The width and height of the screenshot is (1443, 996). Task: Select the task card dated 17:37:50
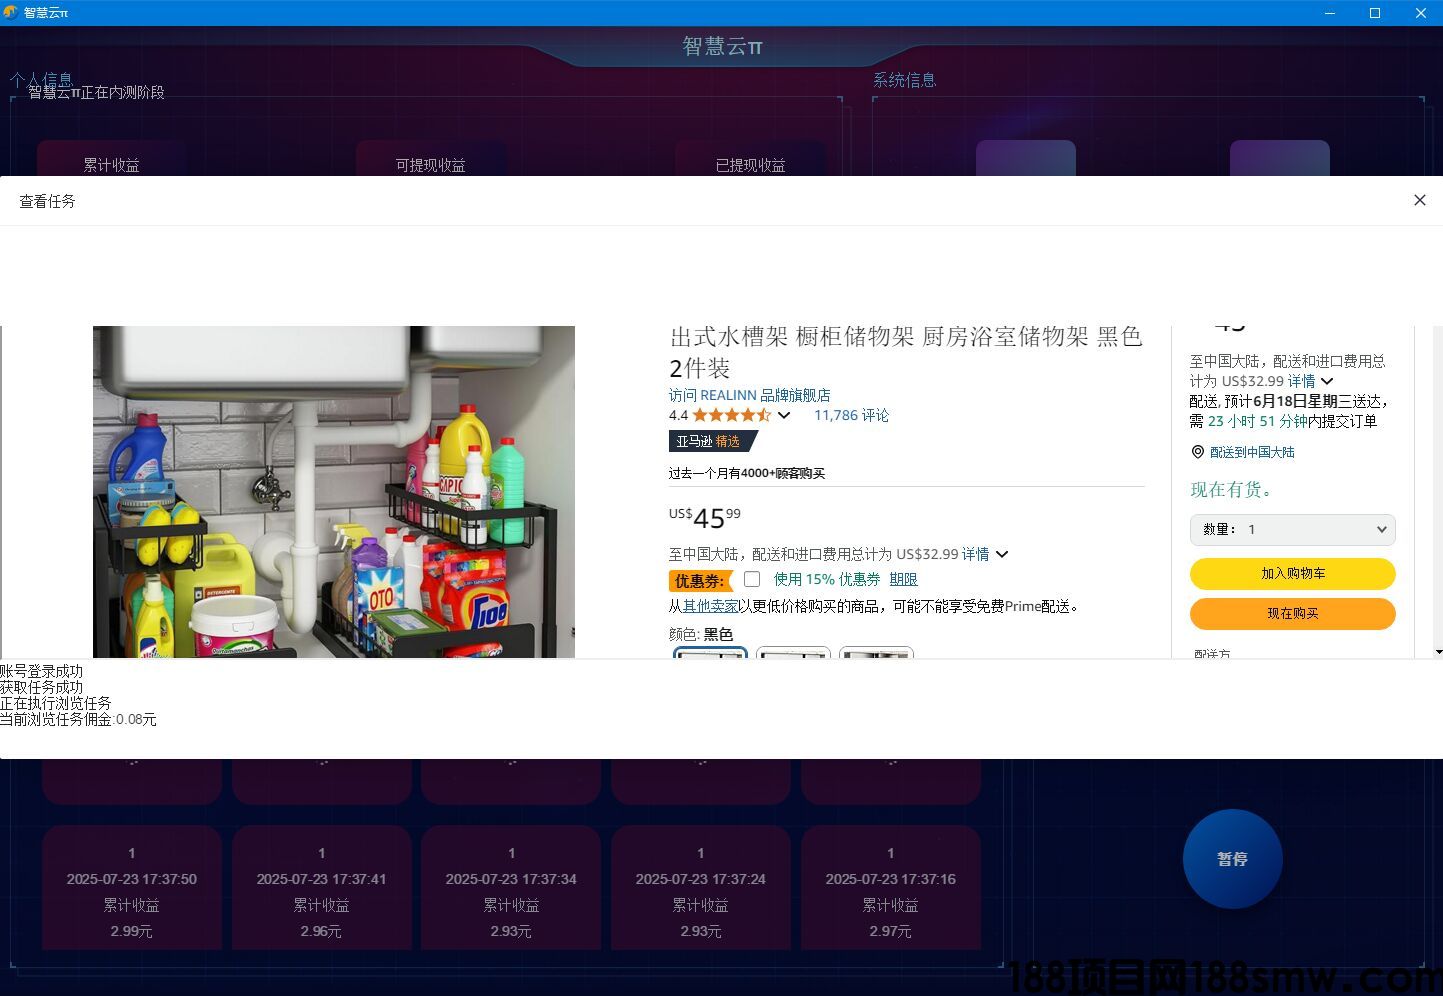click(x=132, y=887)
